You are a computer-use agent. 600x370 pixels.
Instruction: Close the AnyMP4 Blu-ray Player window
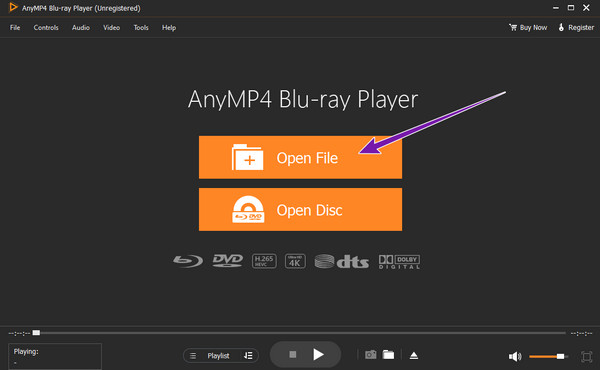[x=586, y=8]
